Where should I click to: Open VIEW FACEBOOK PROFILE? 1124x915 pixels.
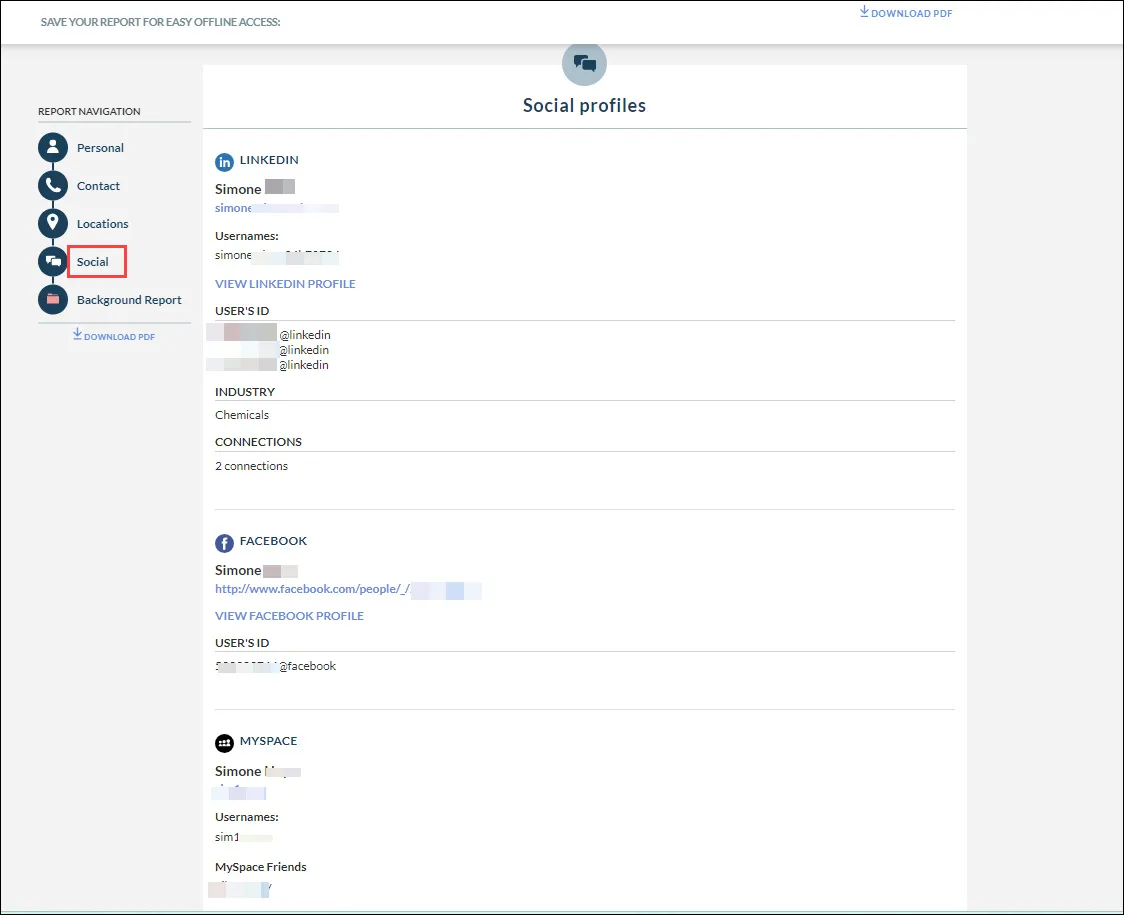pyautogui.click(x=289, y=615)
